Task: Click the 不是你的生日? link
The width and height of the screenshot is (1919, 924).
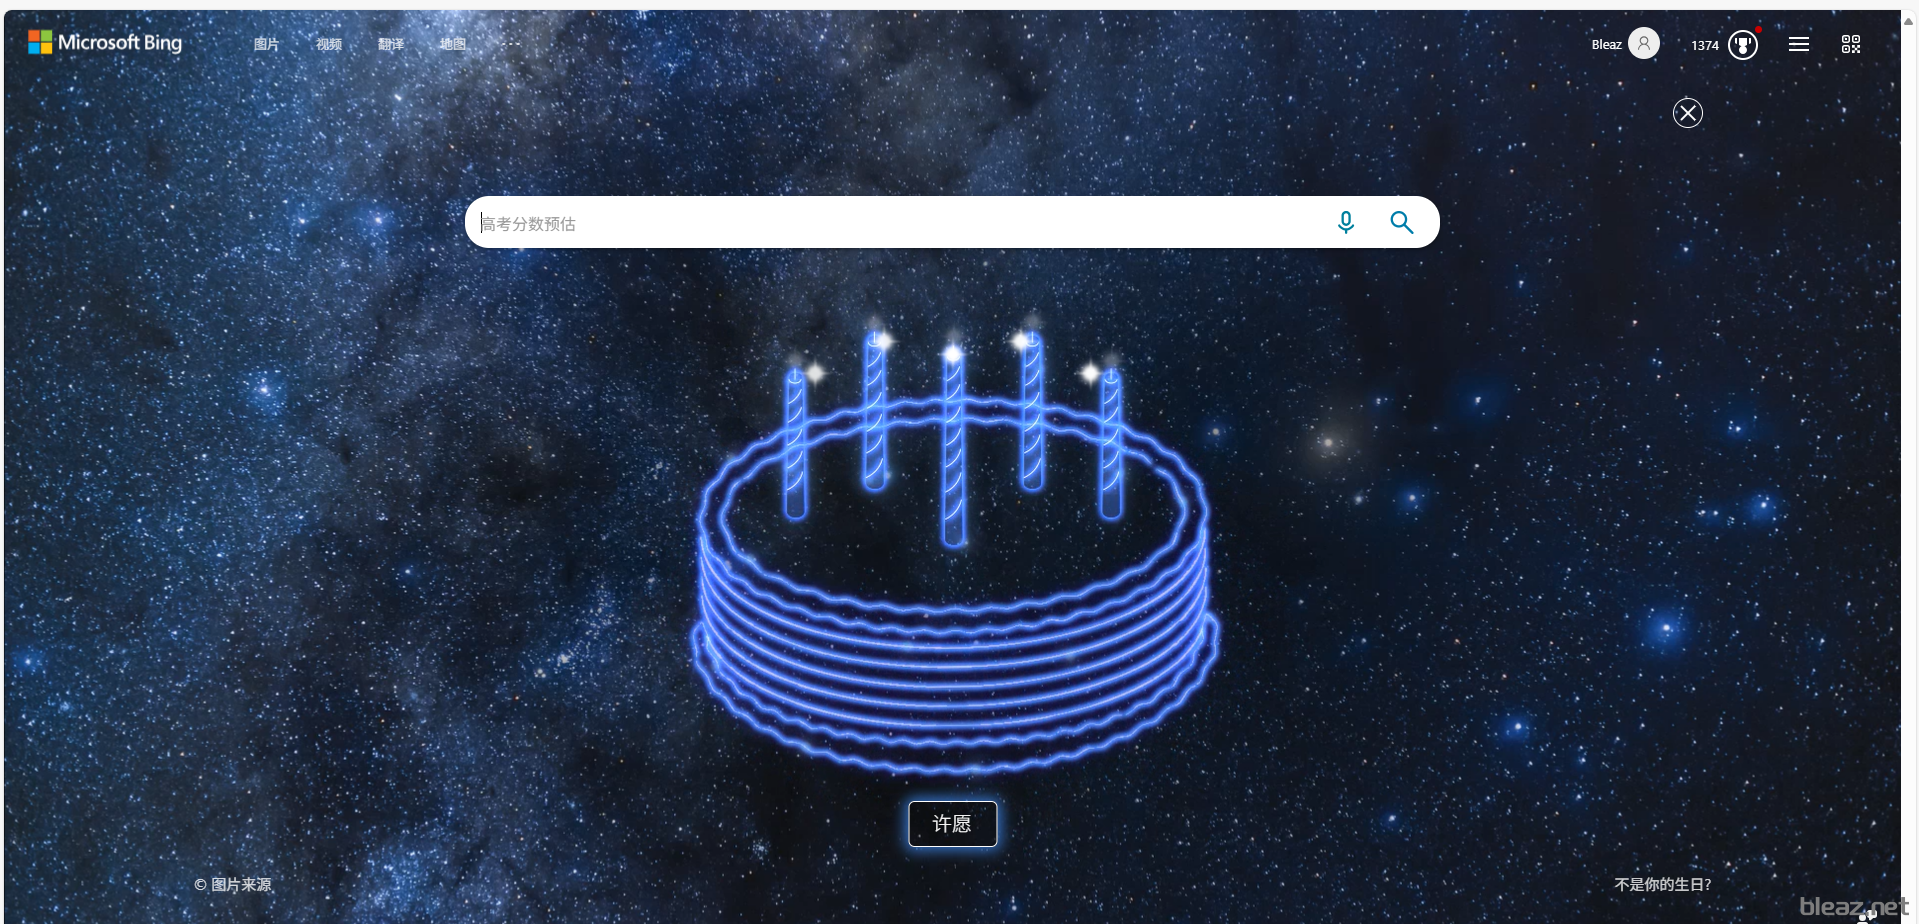Action: [1663, 885]
